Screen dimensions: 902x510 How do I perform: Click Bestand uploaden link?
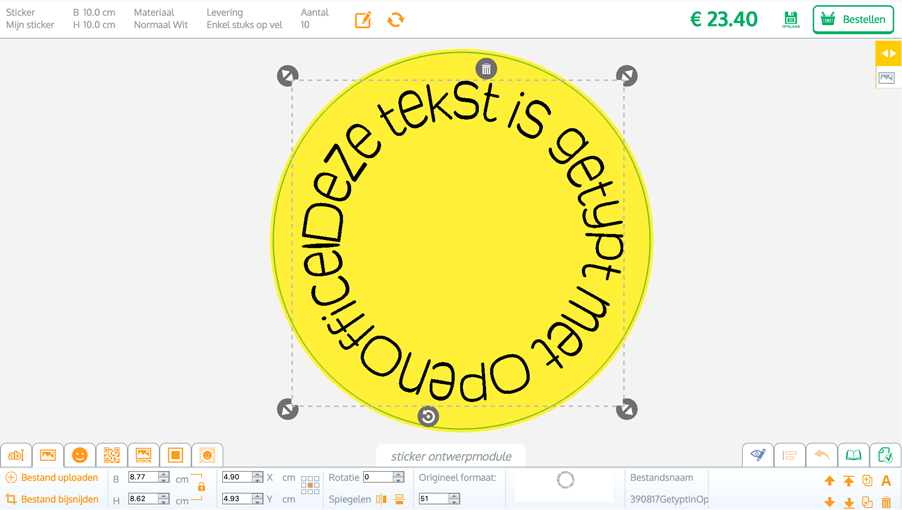(52, 478)
